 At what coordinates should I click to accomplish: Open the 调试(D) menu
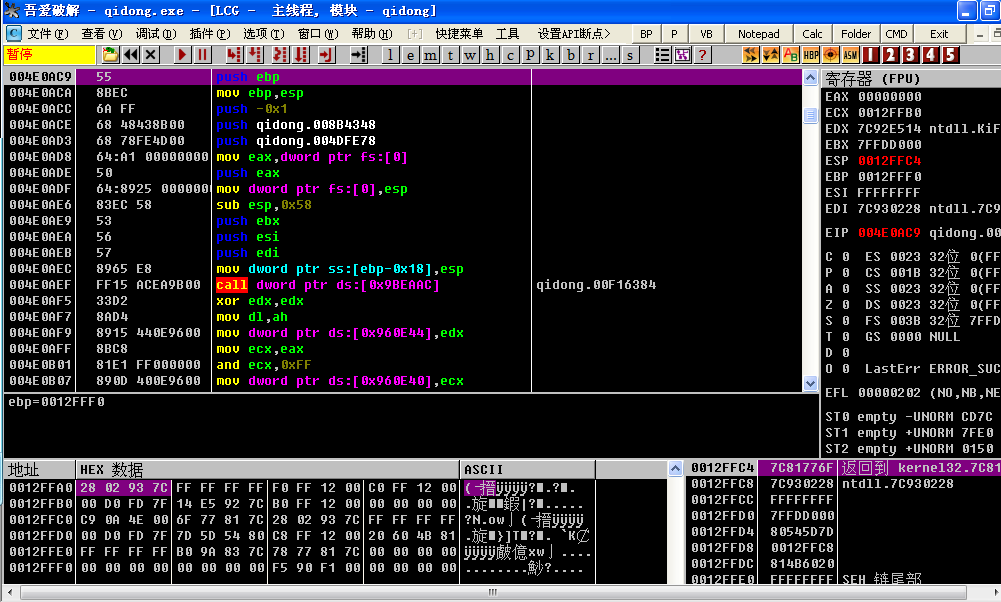(156, 34)
